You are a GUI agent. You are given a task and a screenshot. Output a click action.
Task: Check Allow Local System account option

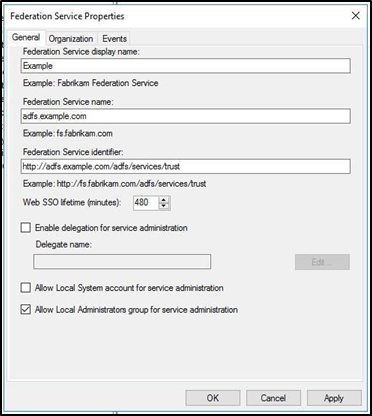coord(26,288)
